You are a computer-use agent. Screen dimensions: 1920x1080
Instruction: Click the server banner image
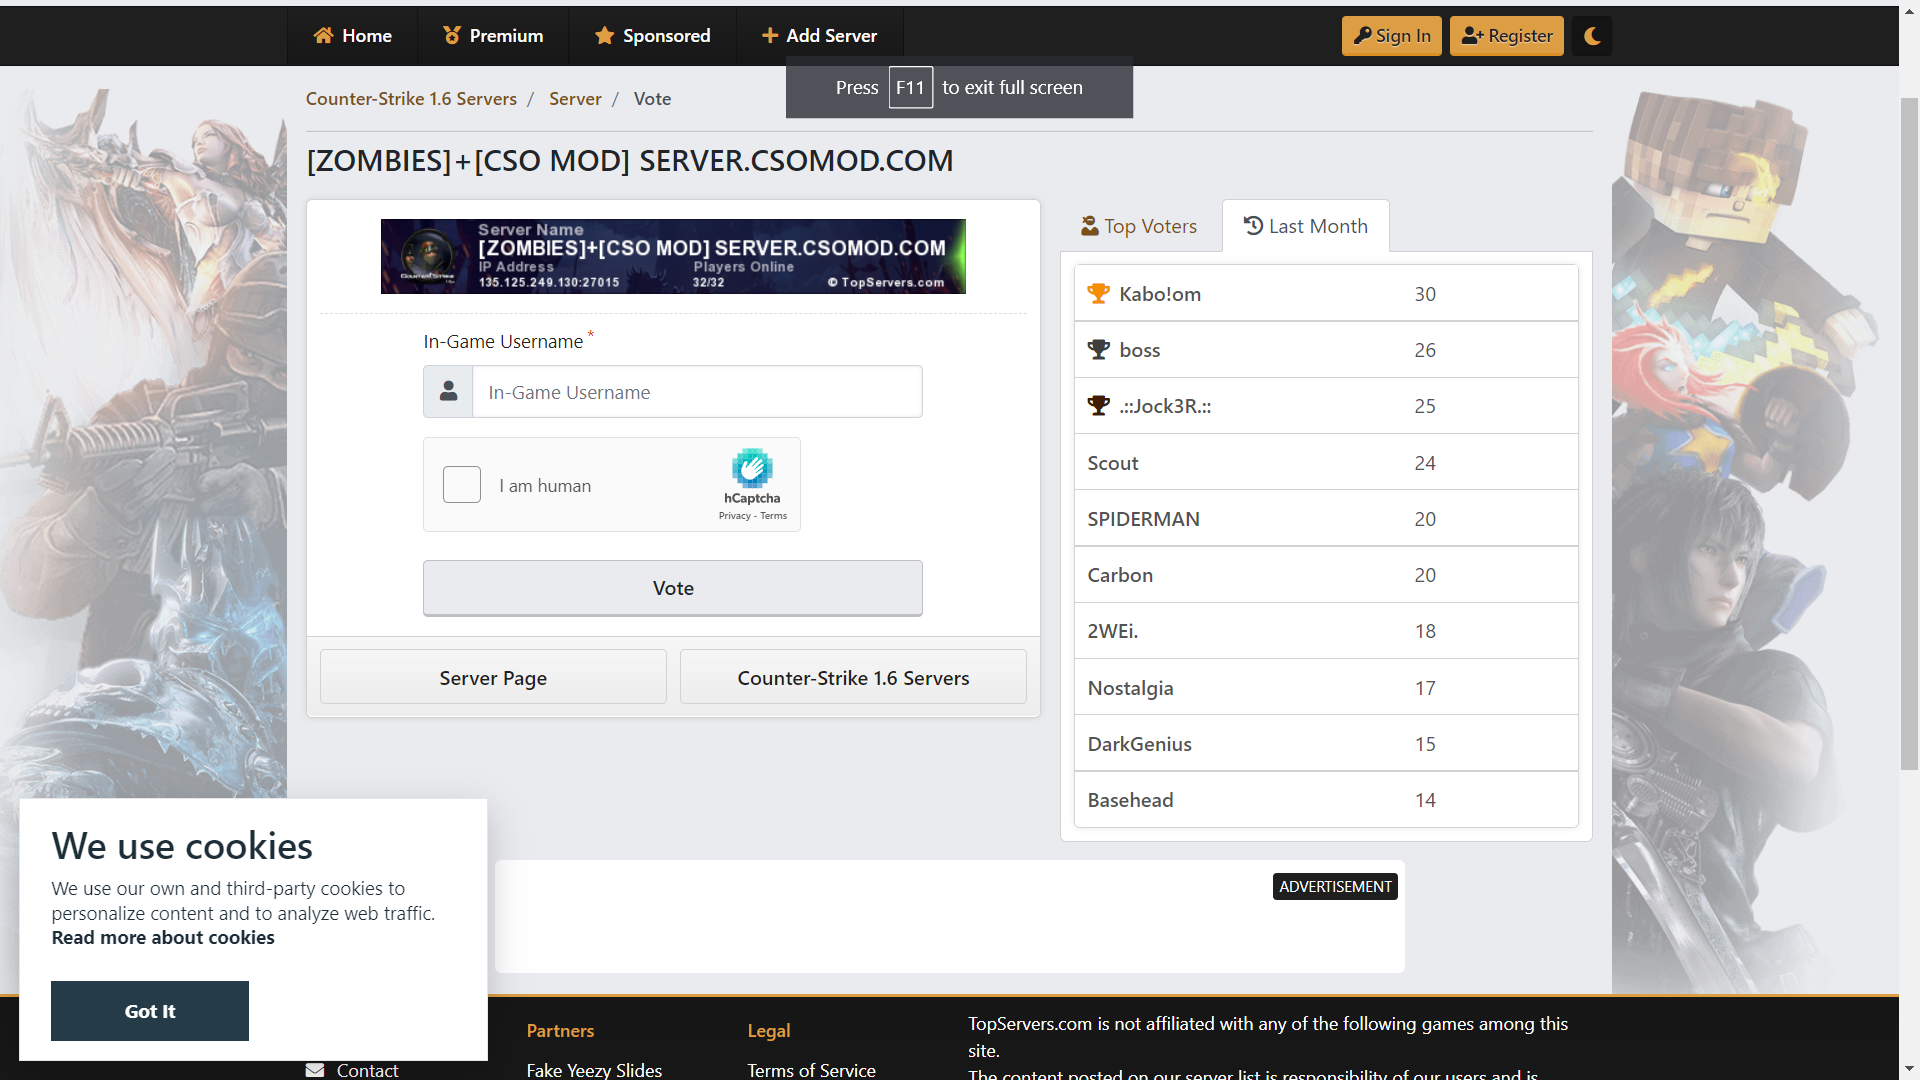tap(673, 256)
